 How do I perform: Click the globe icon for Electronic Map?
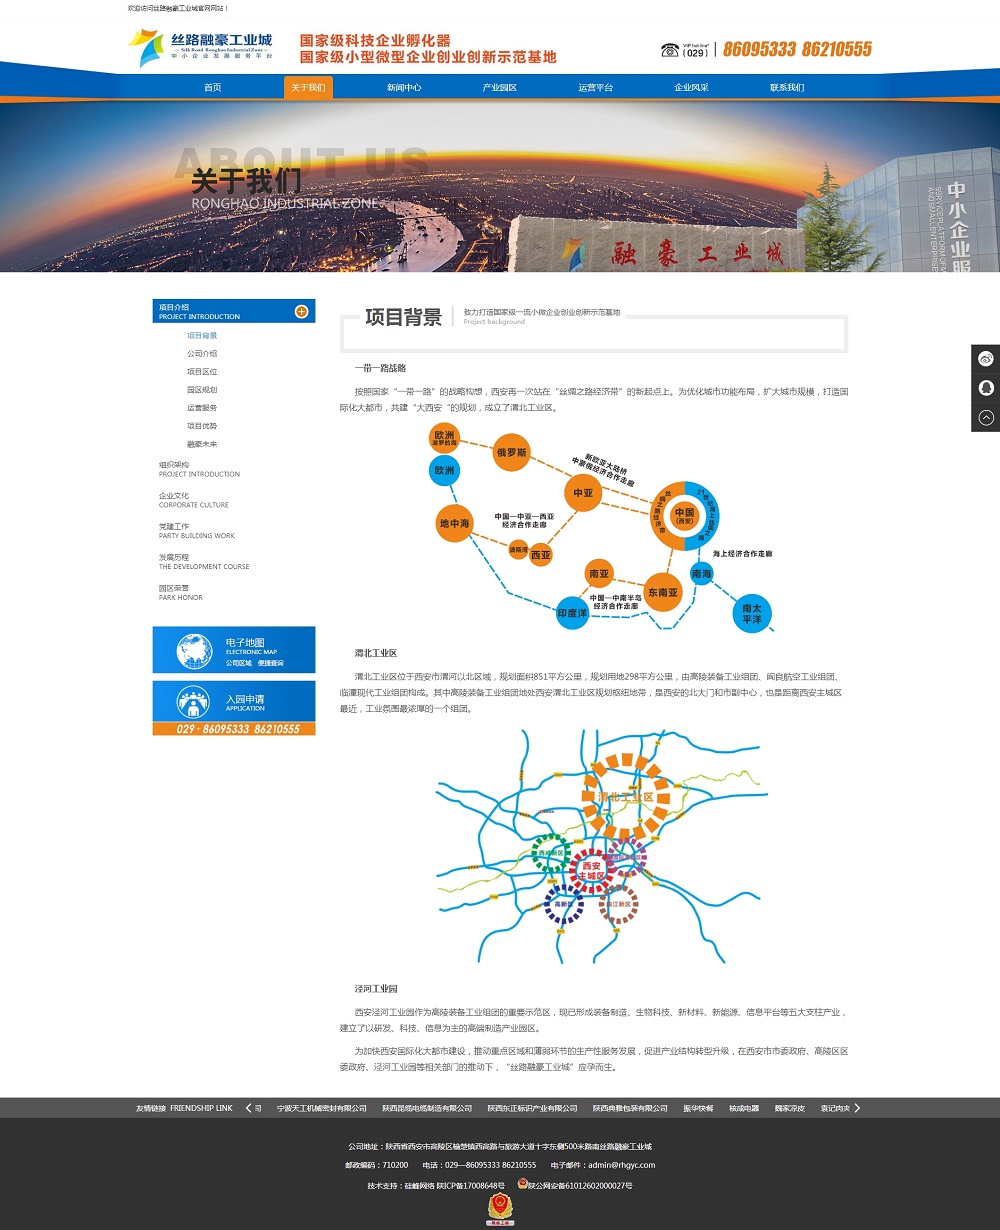tap(194, 651)
